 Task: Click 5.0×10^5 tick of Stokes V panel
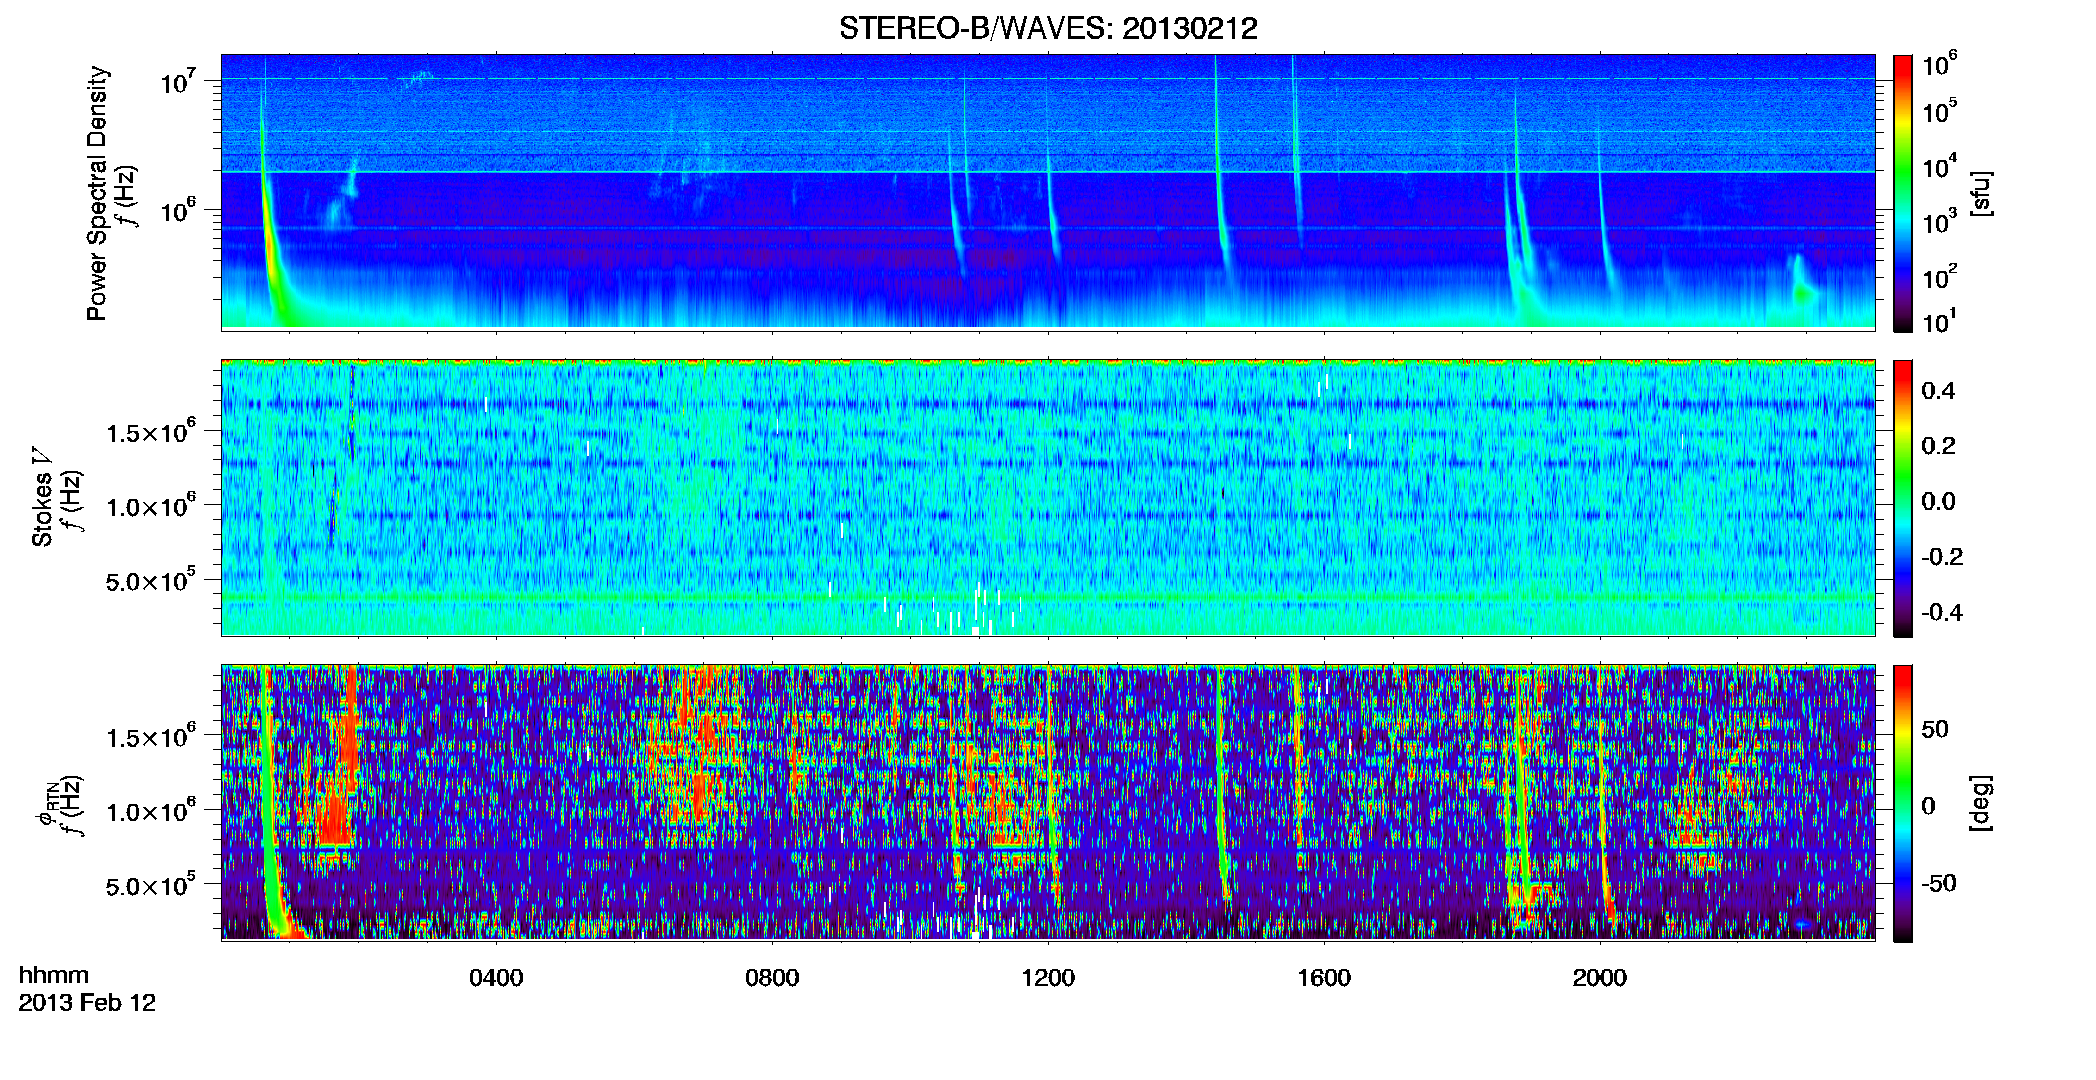click(151, 580)
